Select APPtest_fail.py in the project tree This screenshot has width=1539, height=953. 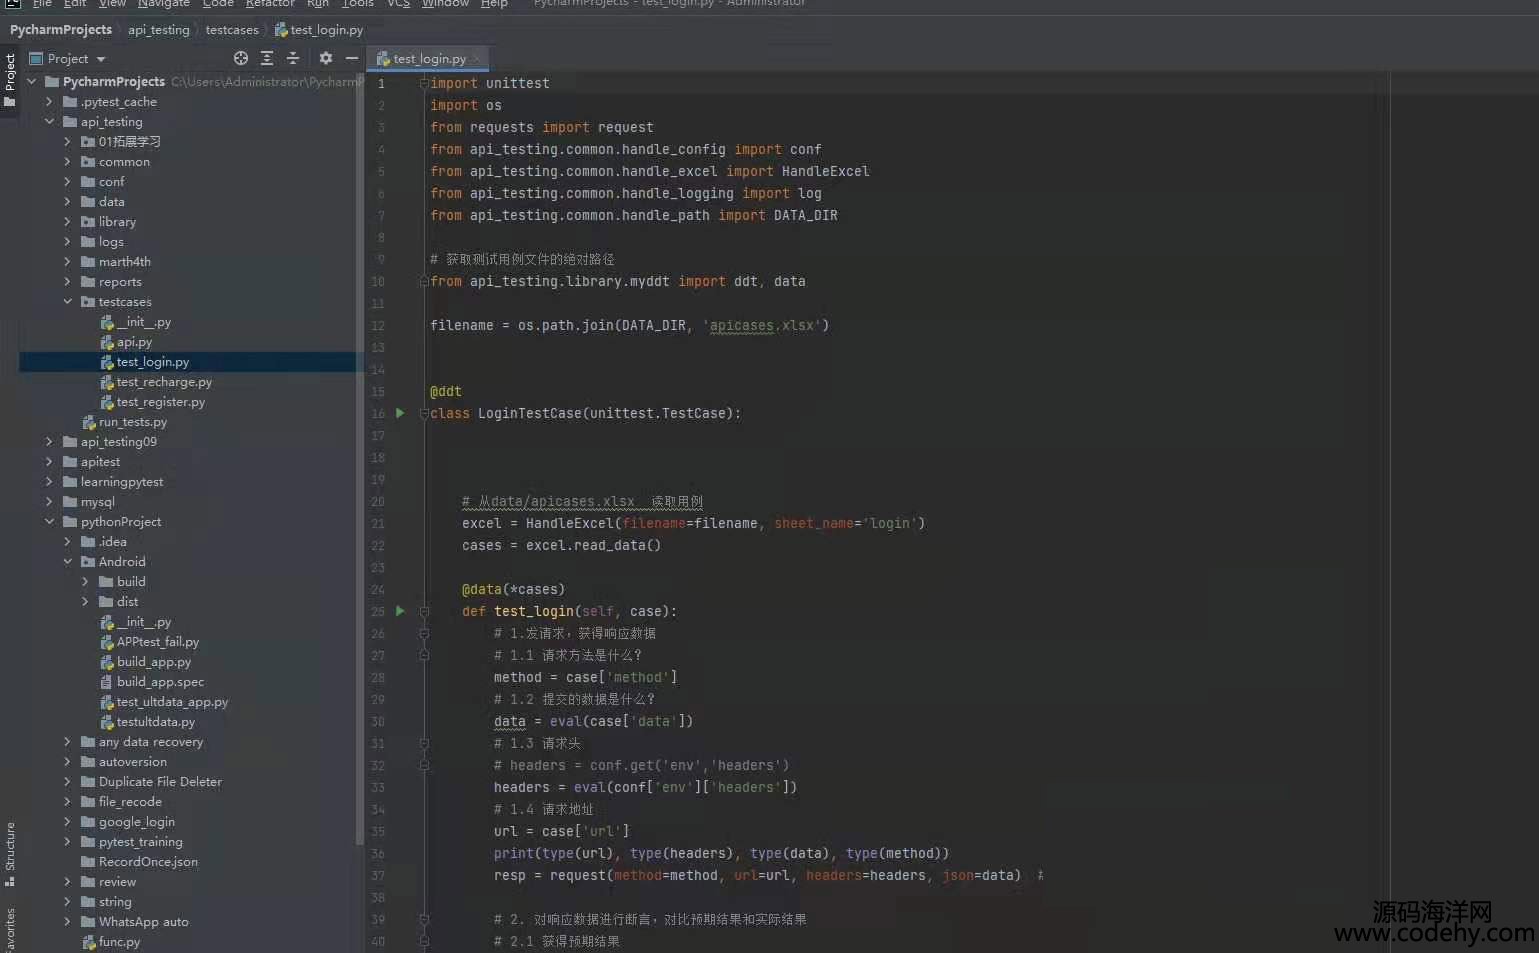pos(157,642)
